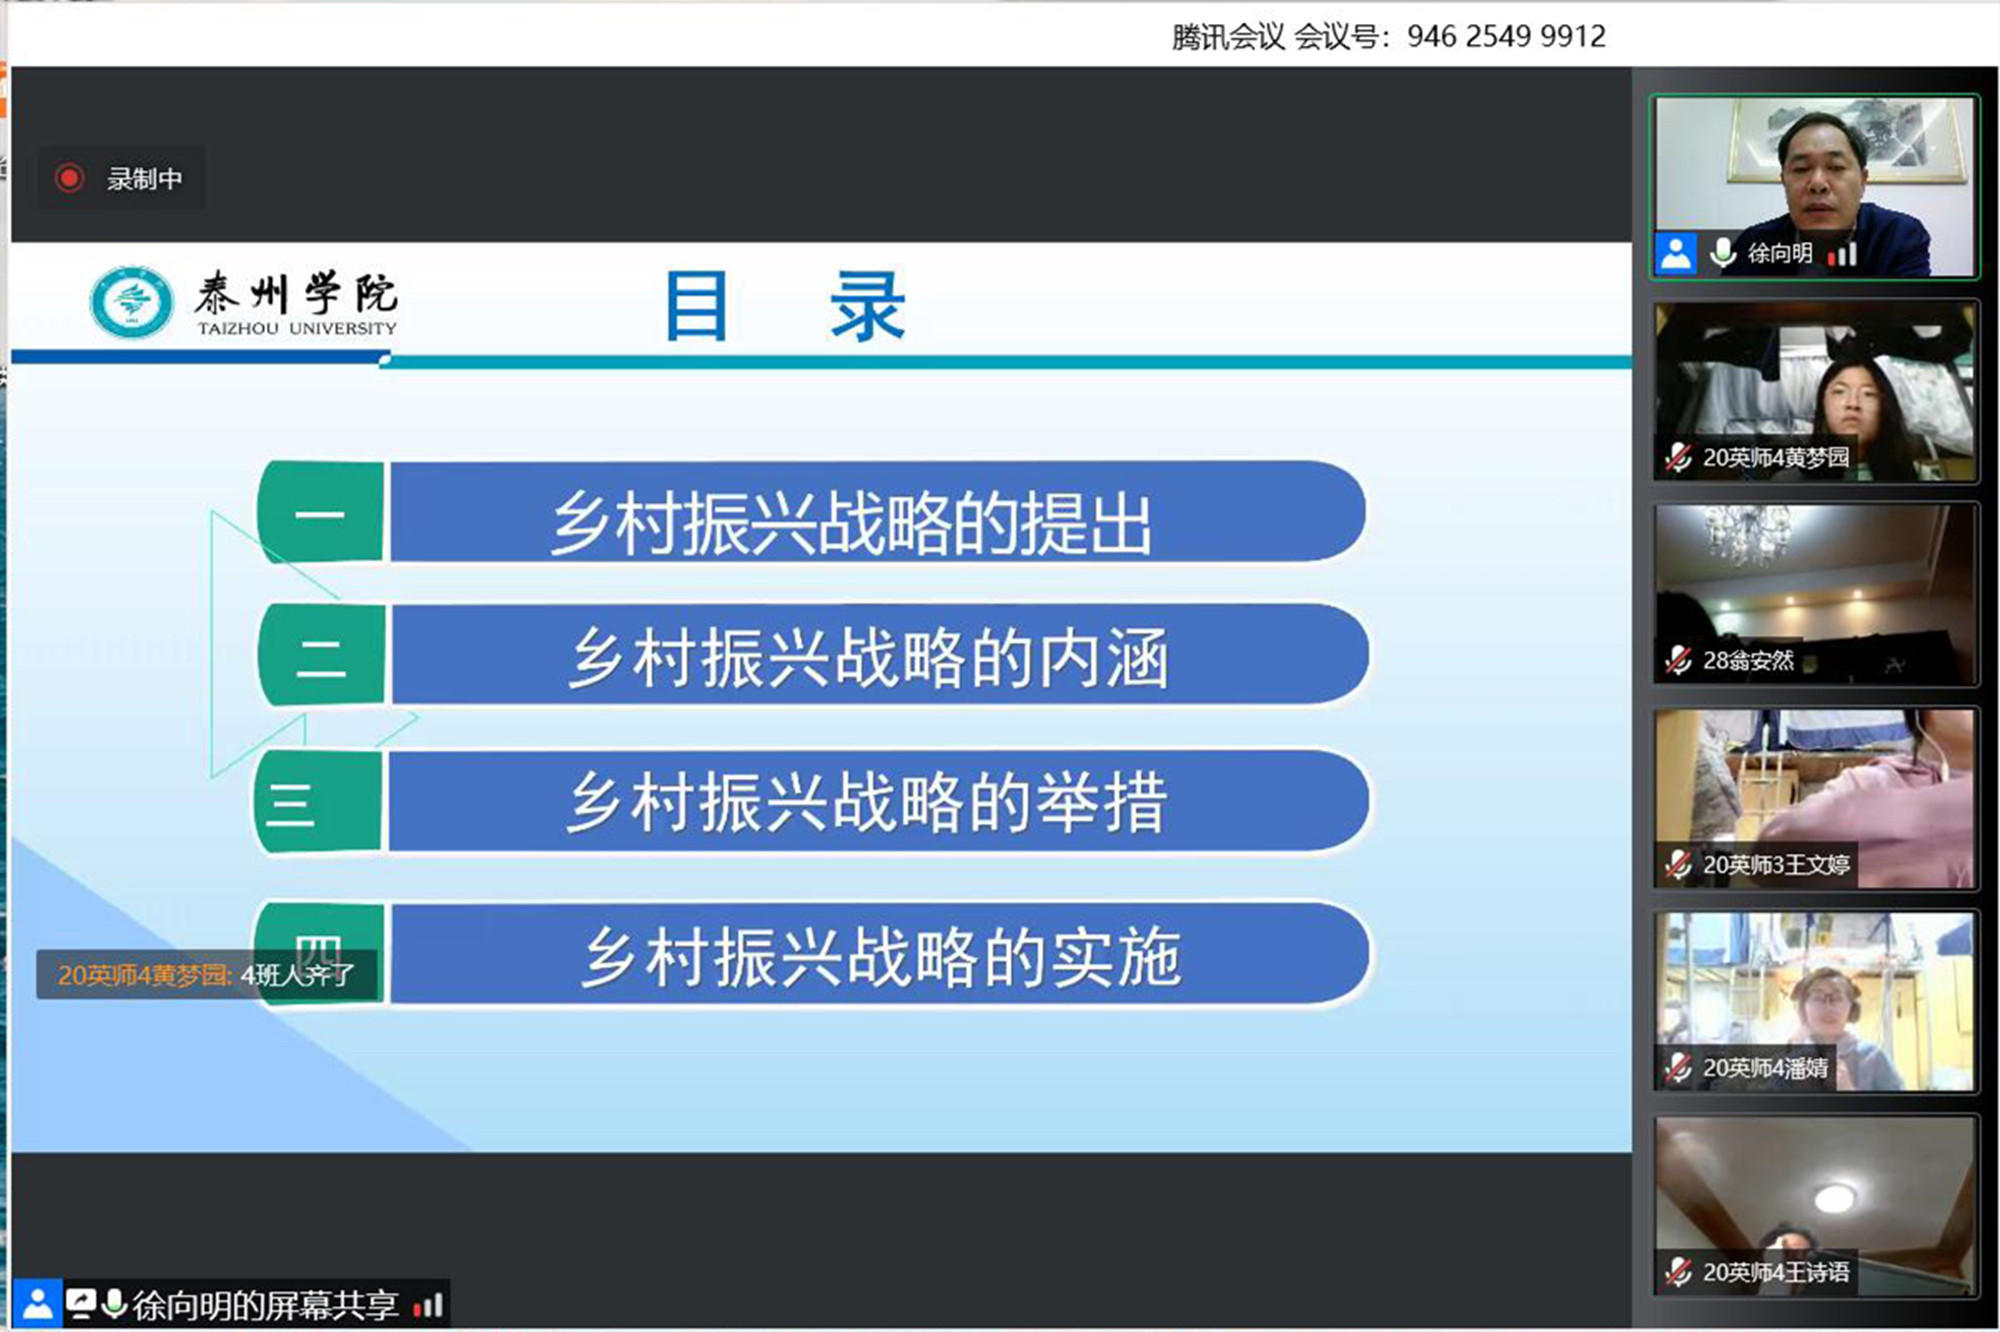Screen dimensions: 2000x1332
Task: Click the 乡村振兴战略的举措 slide item
Action: (x=866, y=801)
